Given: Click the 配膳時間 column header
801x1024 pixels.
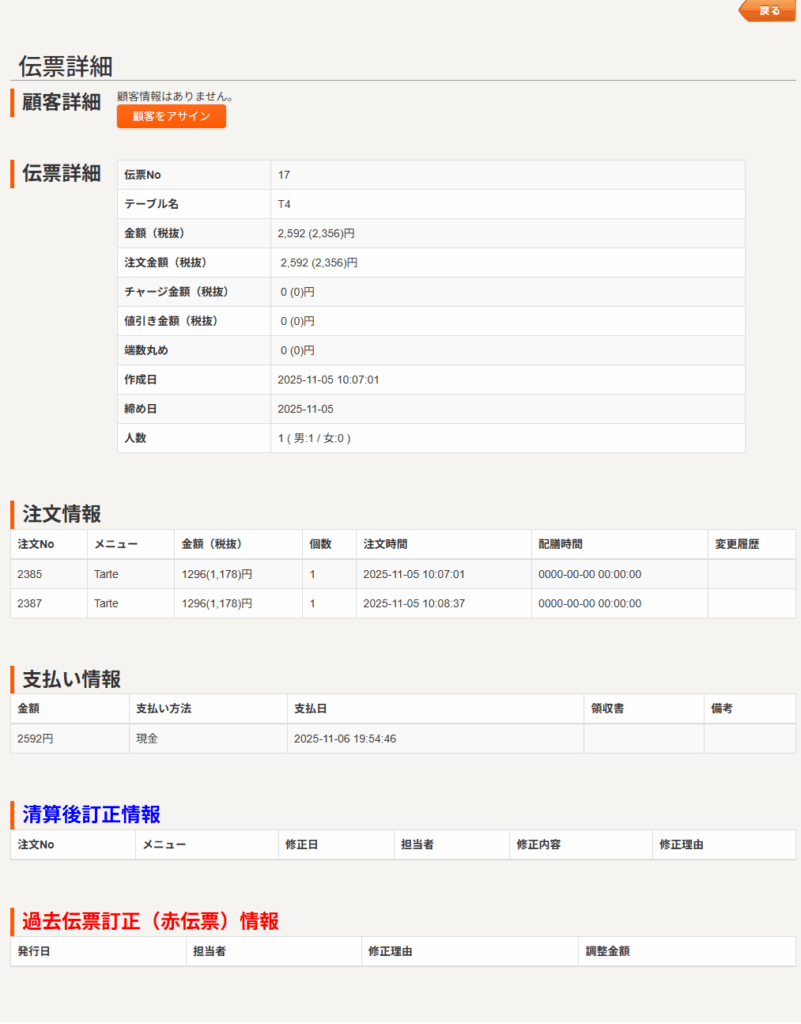Looking at the screenshot, I should 560,544.
